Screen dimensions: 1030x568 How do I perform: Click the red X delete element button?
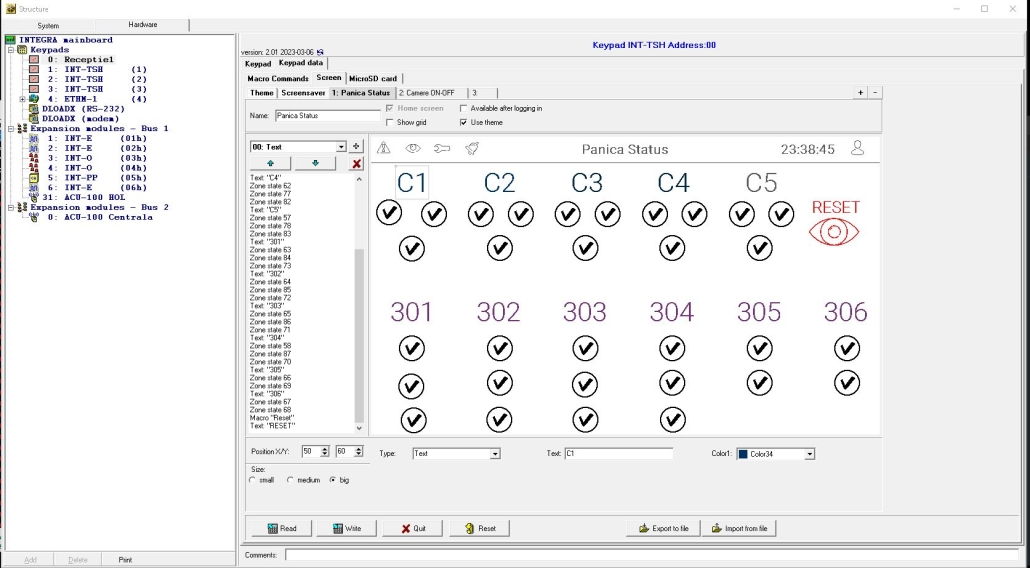(356, 163)
